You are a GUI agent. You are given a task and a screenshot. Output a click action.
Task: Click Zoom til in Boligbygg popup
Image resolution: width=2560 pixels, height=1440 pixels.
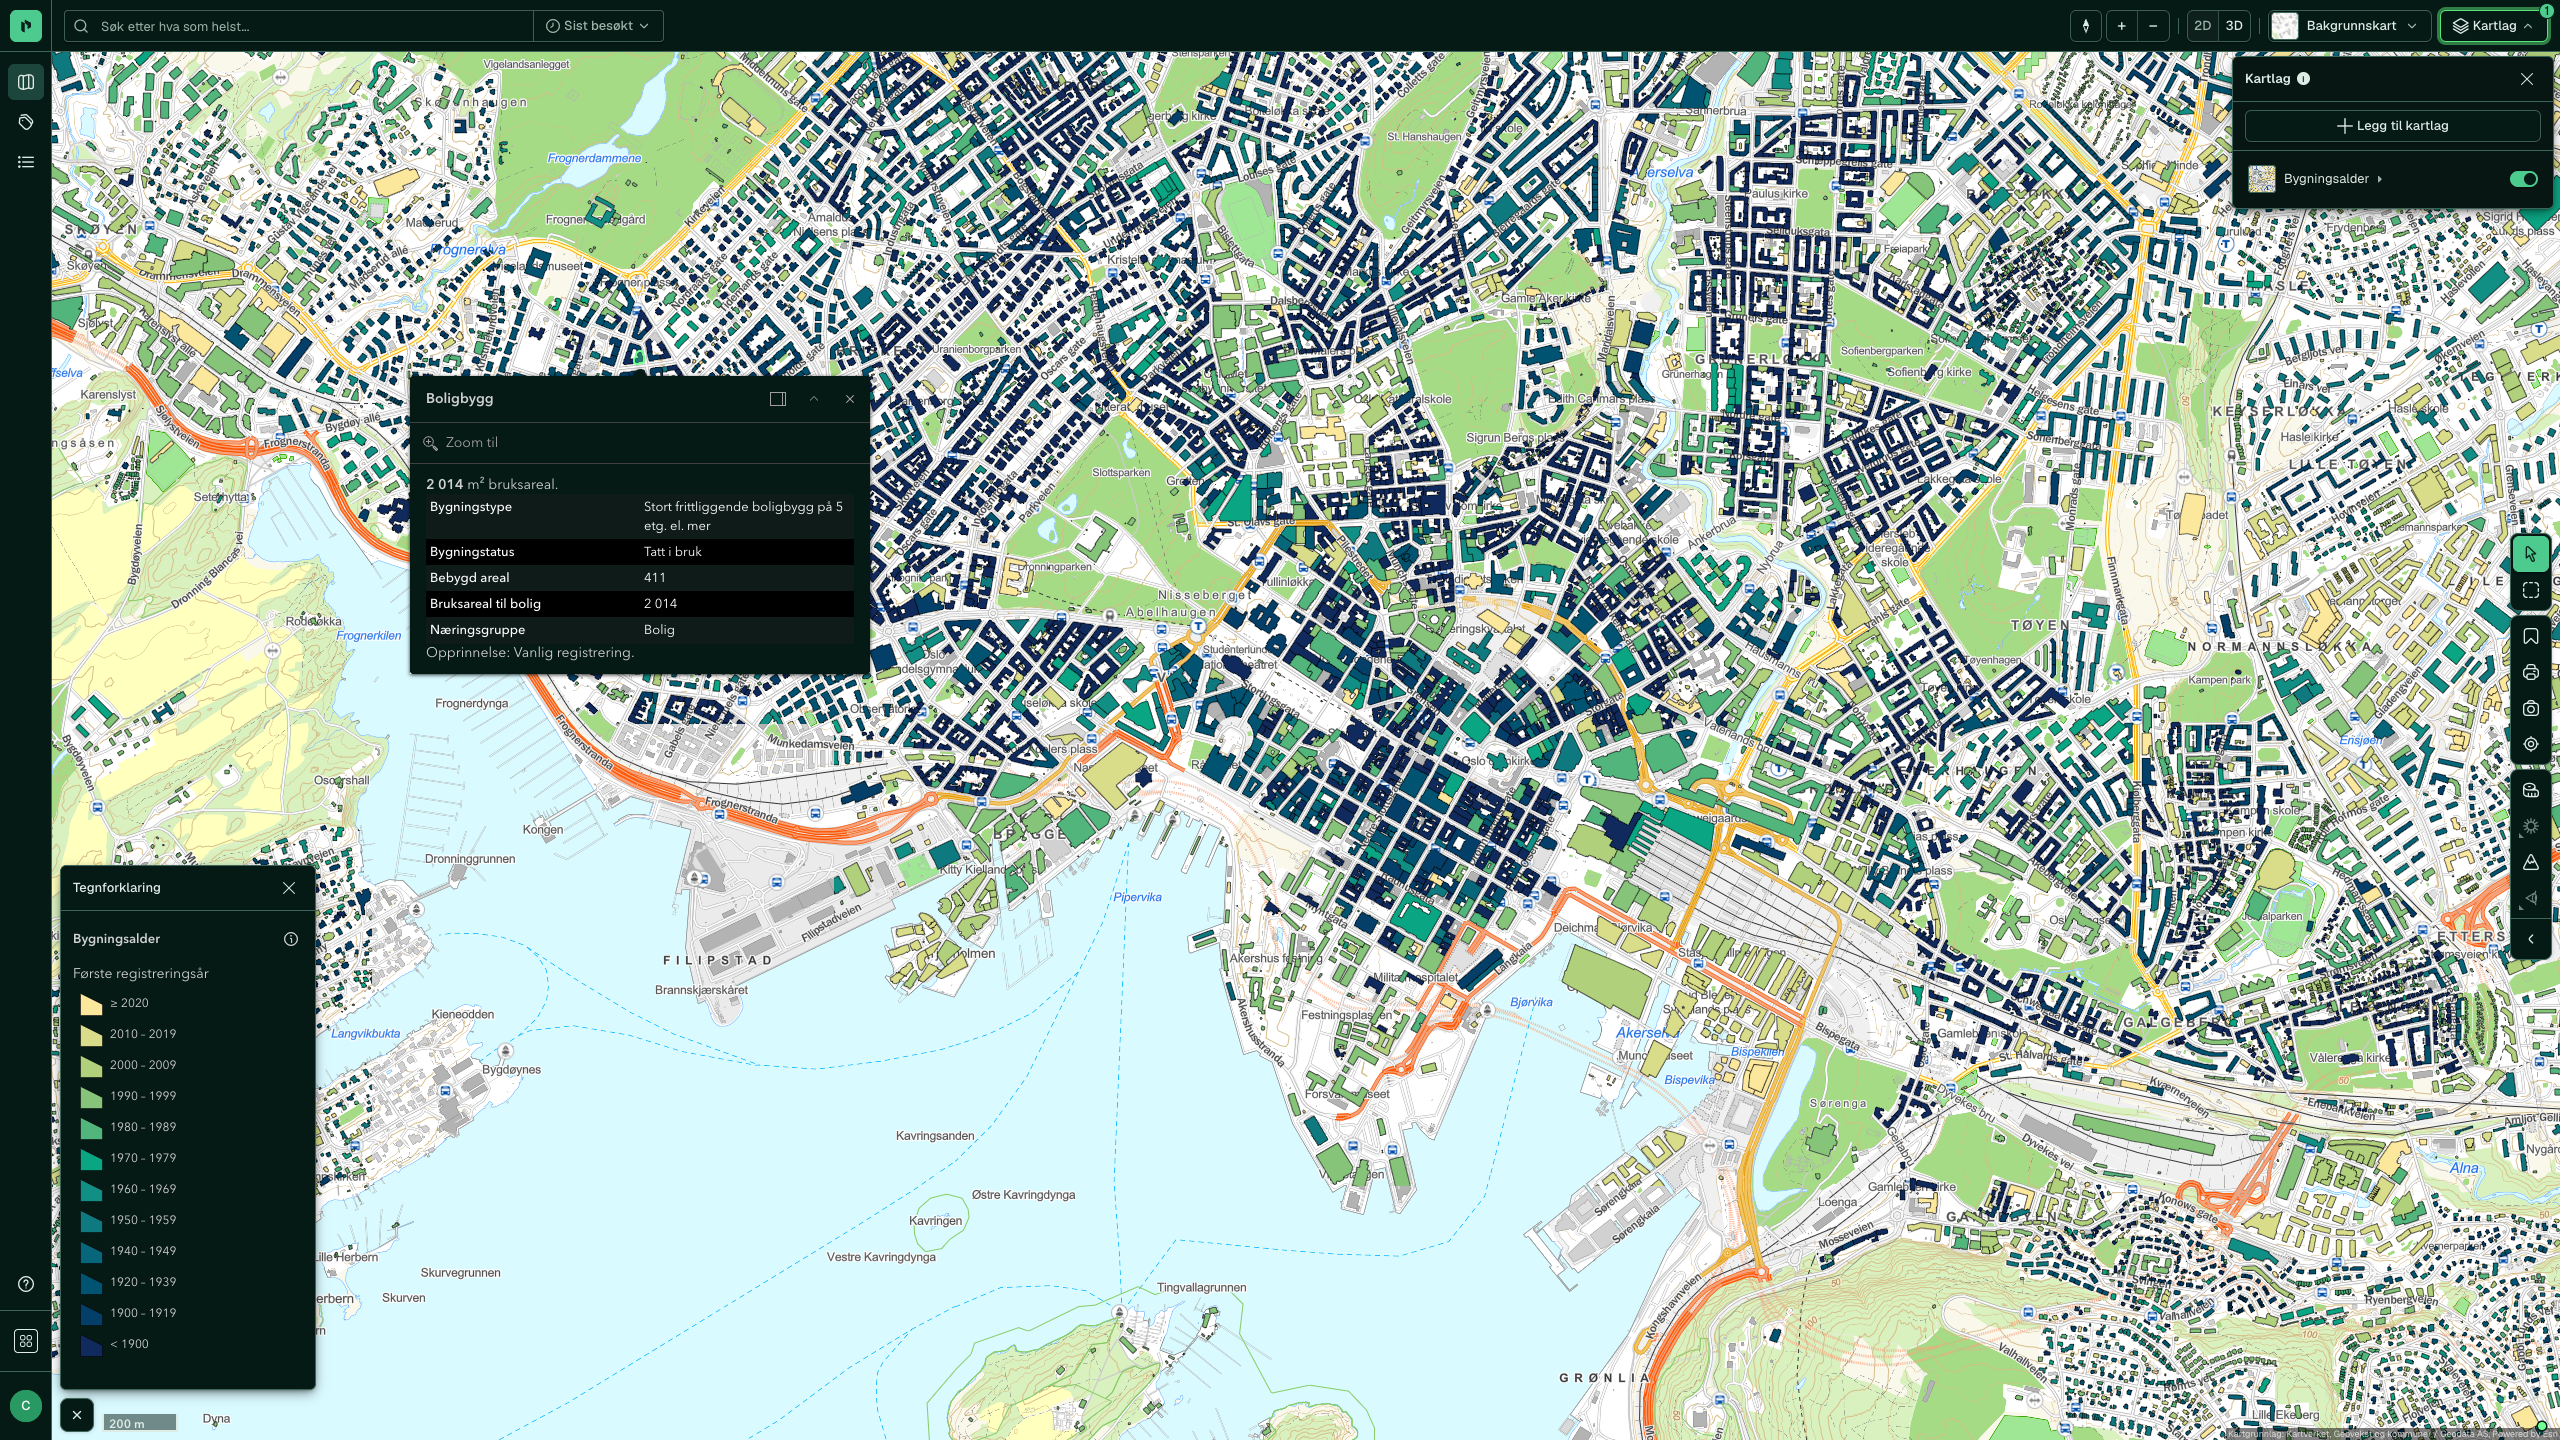(461, 442)
